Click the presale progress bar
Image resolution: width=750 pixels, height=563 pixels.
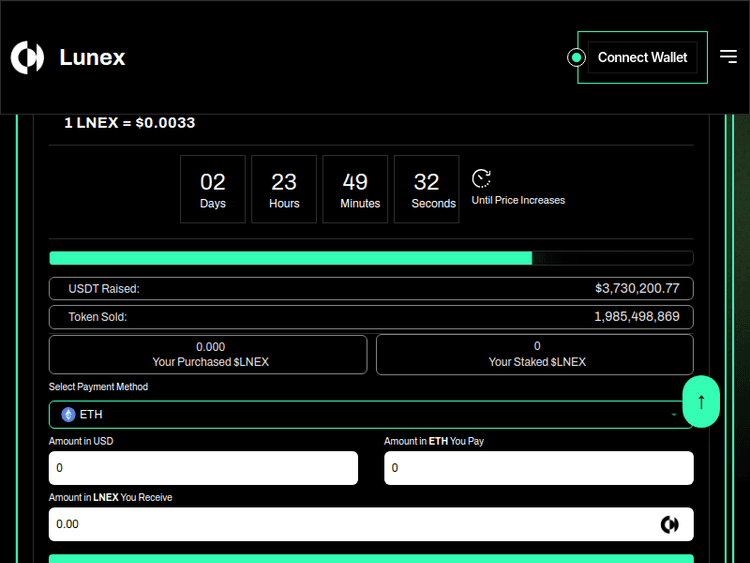(x=371, y=258)
